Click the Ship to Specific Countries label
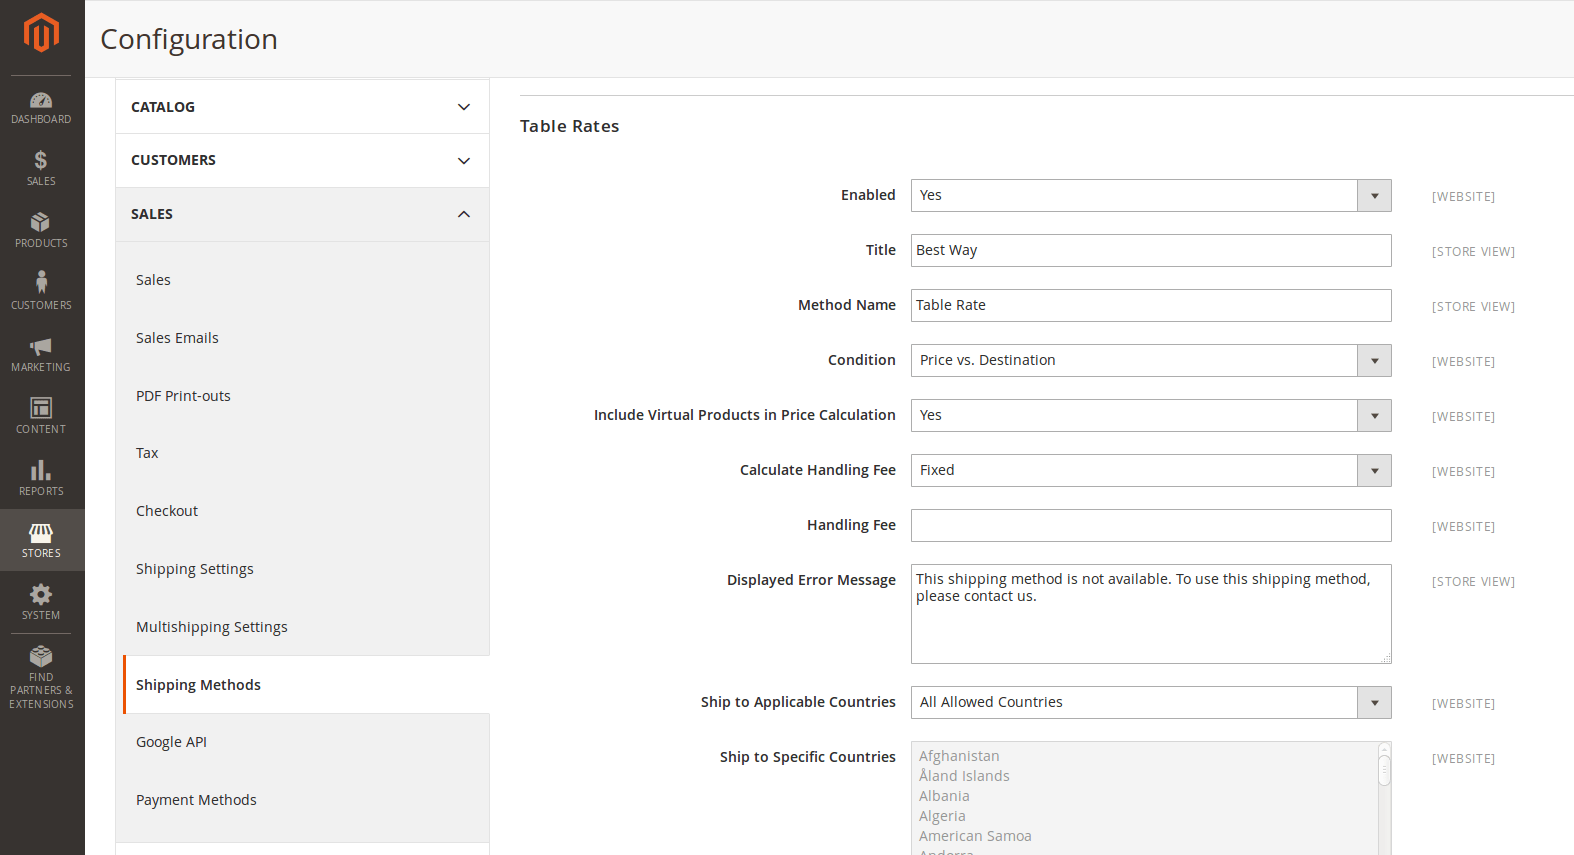Image resolution: width=1574 pixels, height=855 pixels. point(807,757)
